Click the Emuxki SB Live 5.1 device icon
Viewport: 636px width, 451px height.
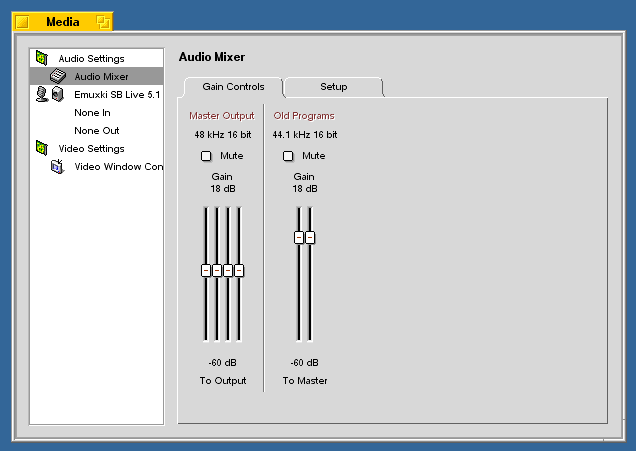[50, 95]
